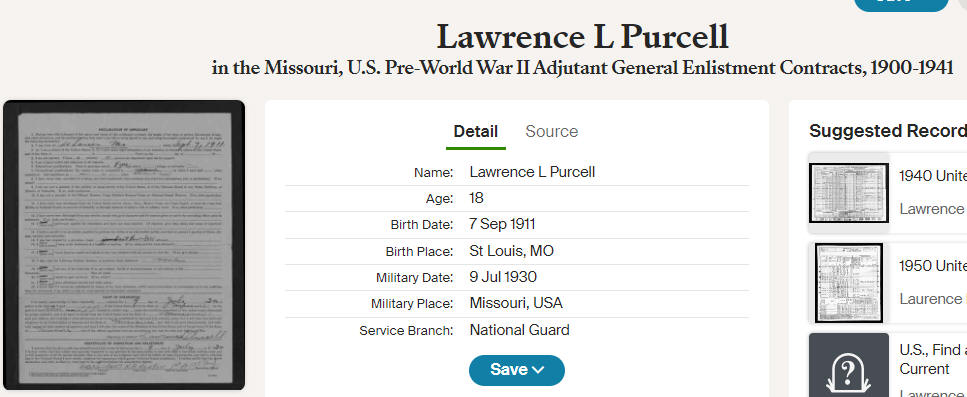This screenshot has height=397, width=967.
Task: Click the Birth Place value St Louis, MO
Action: pos(511,251)
